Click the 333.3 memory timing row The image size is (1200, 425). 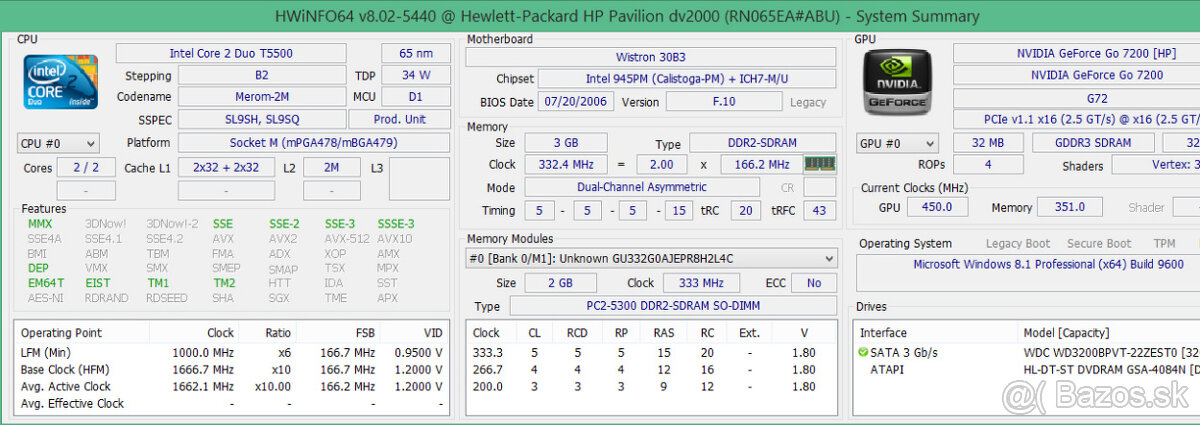pyautogui.click(x=652, y=353)
